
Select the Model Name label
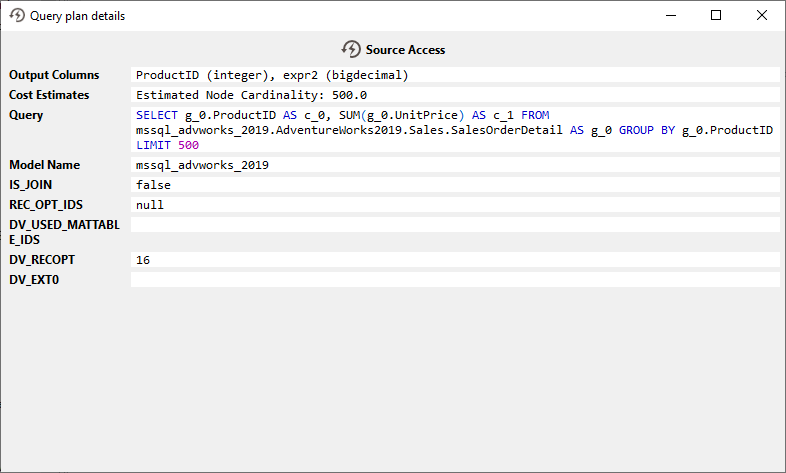tap(45, 165)
